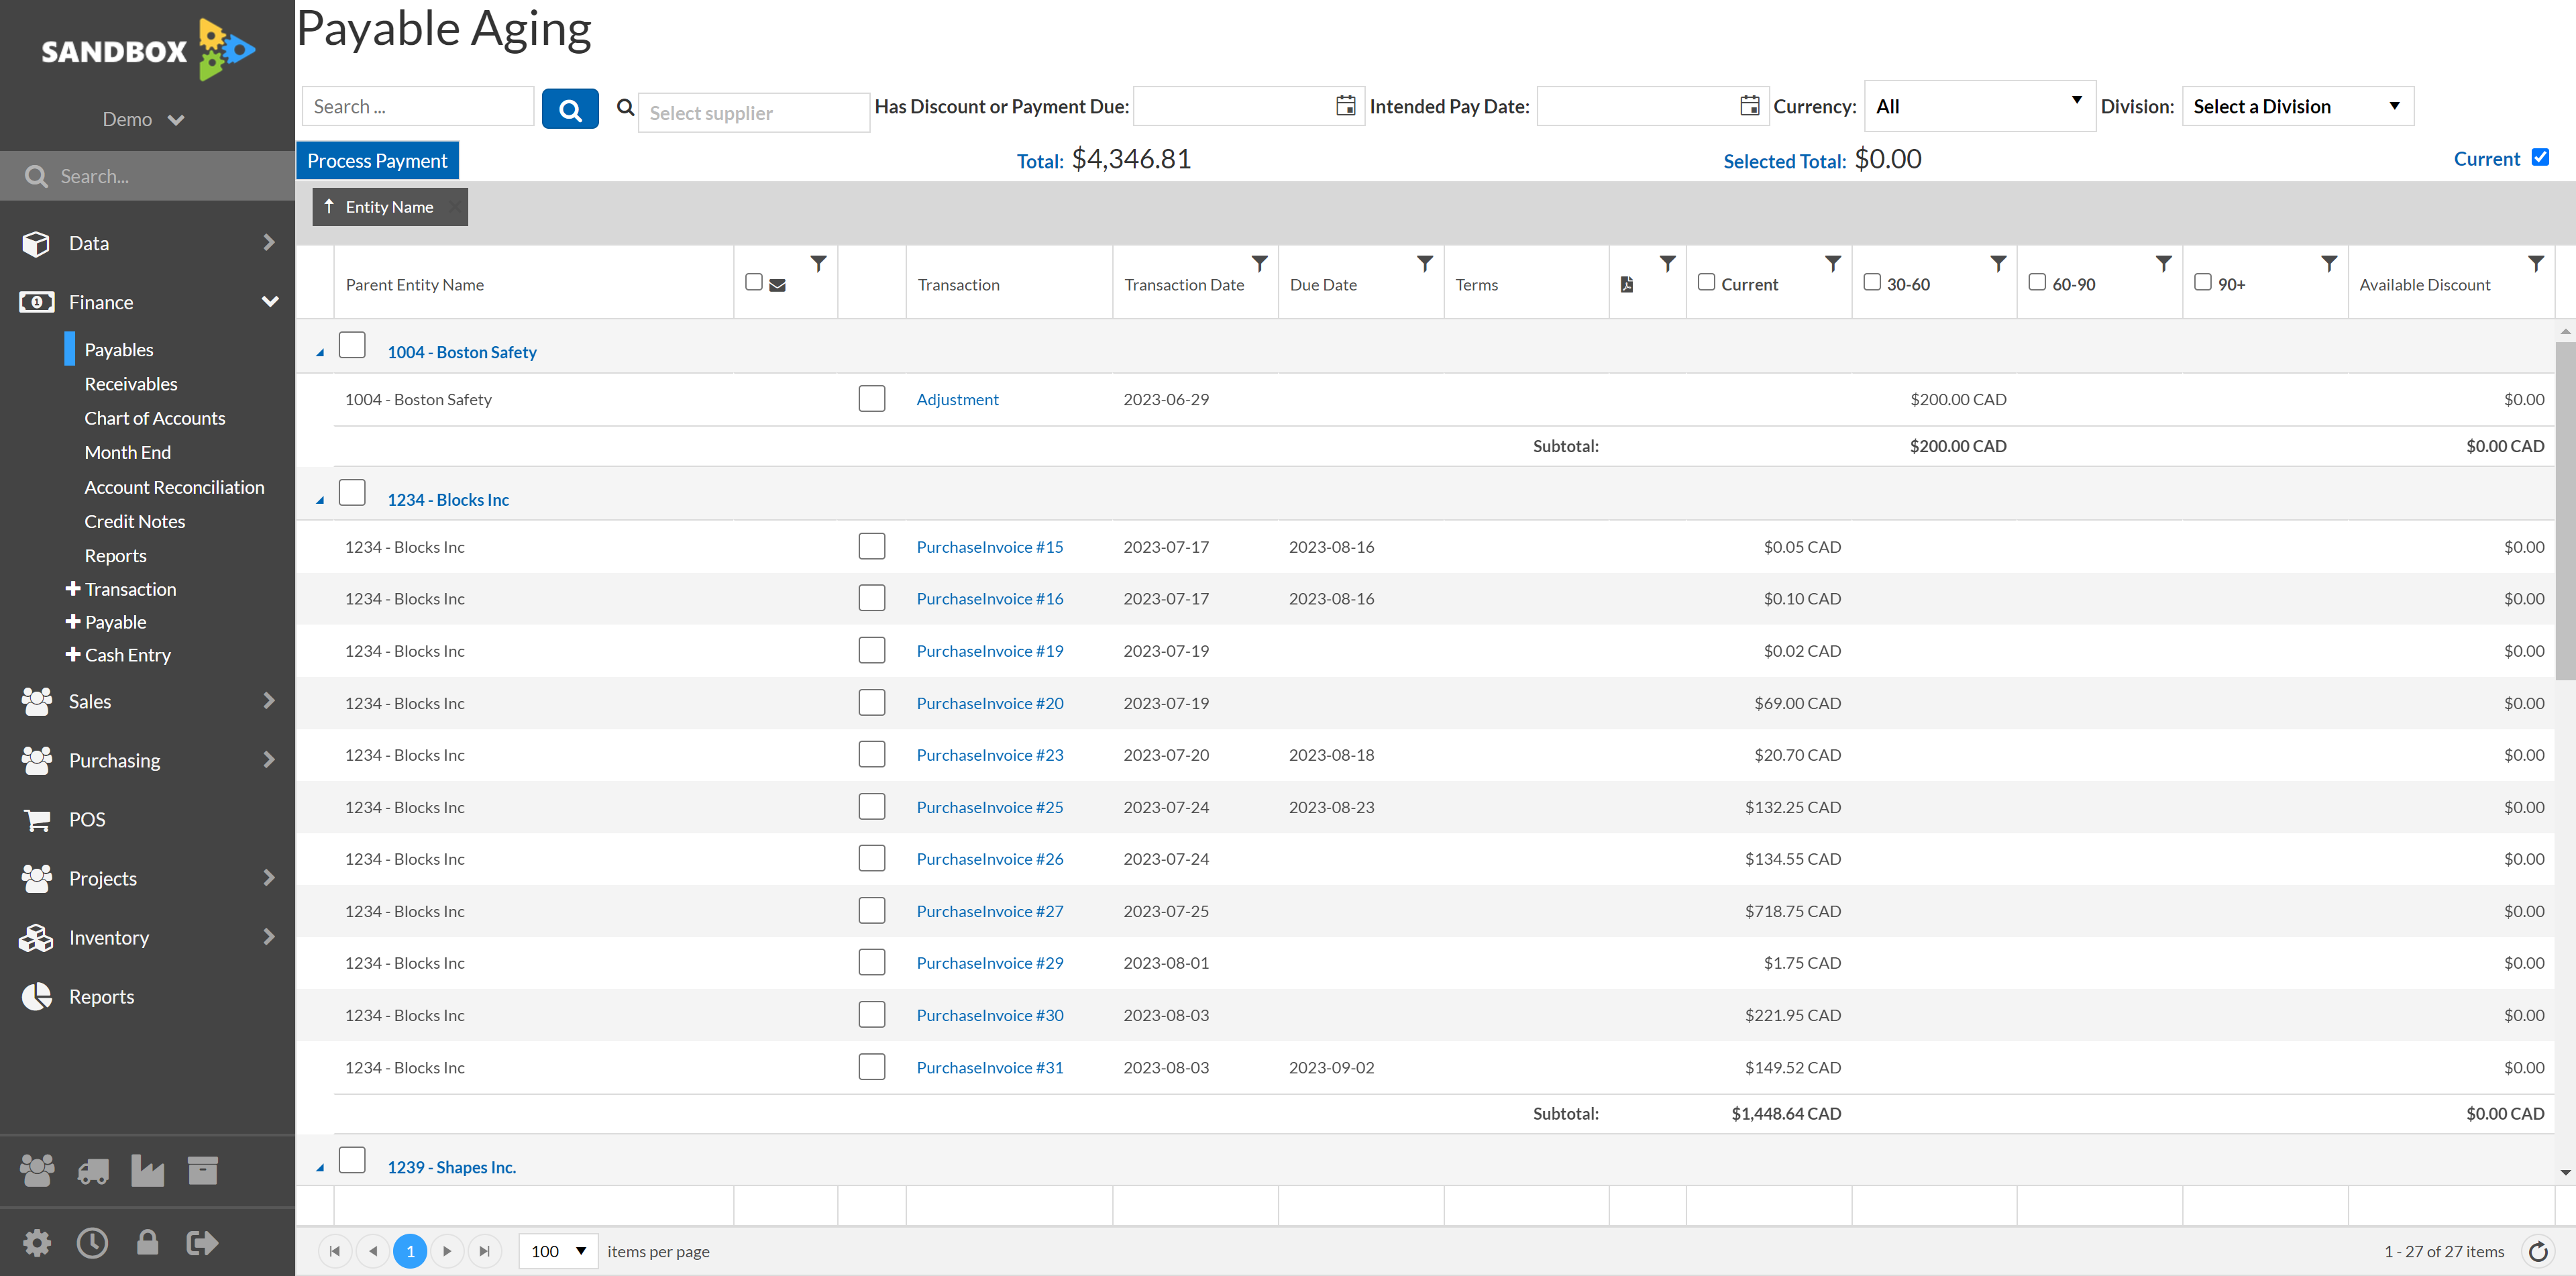Image resolution: width=2576 pixels, height=1276 pixels.
Task: Open filter for the 90+ column
Action: coord(2329,264)
